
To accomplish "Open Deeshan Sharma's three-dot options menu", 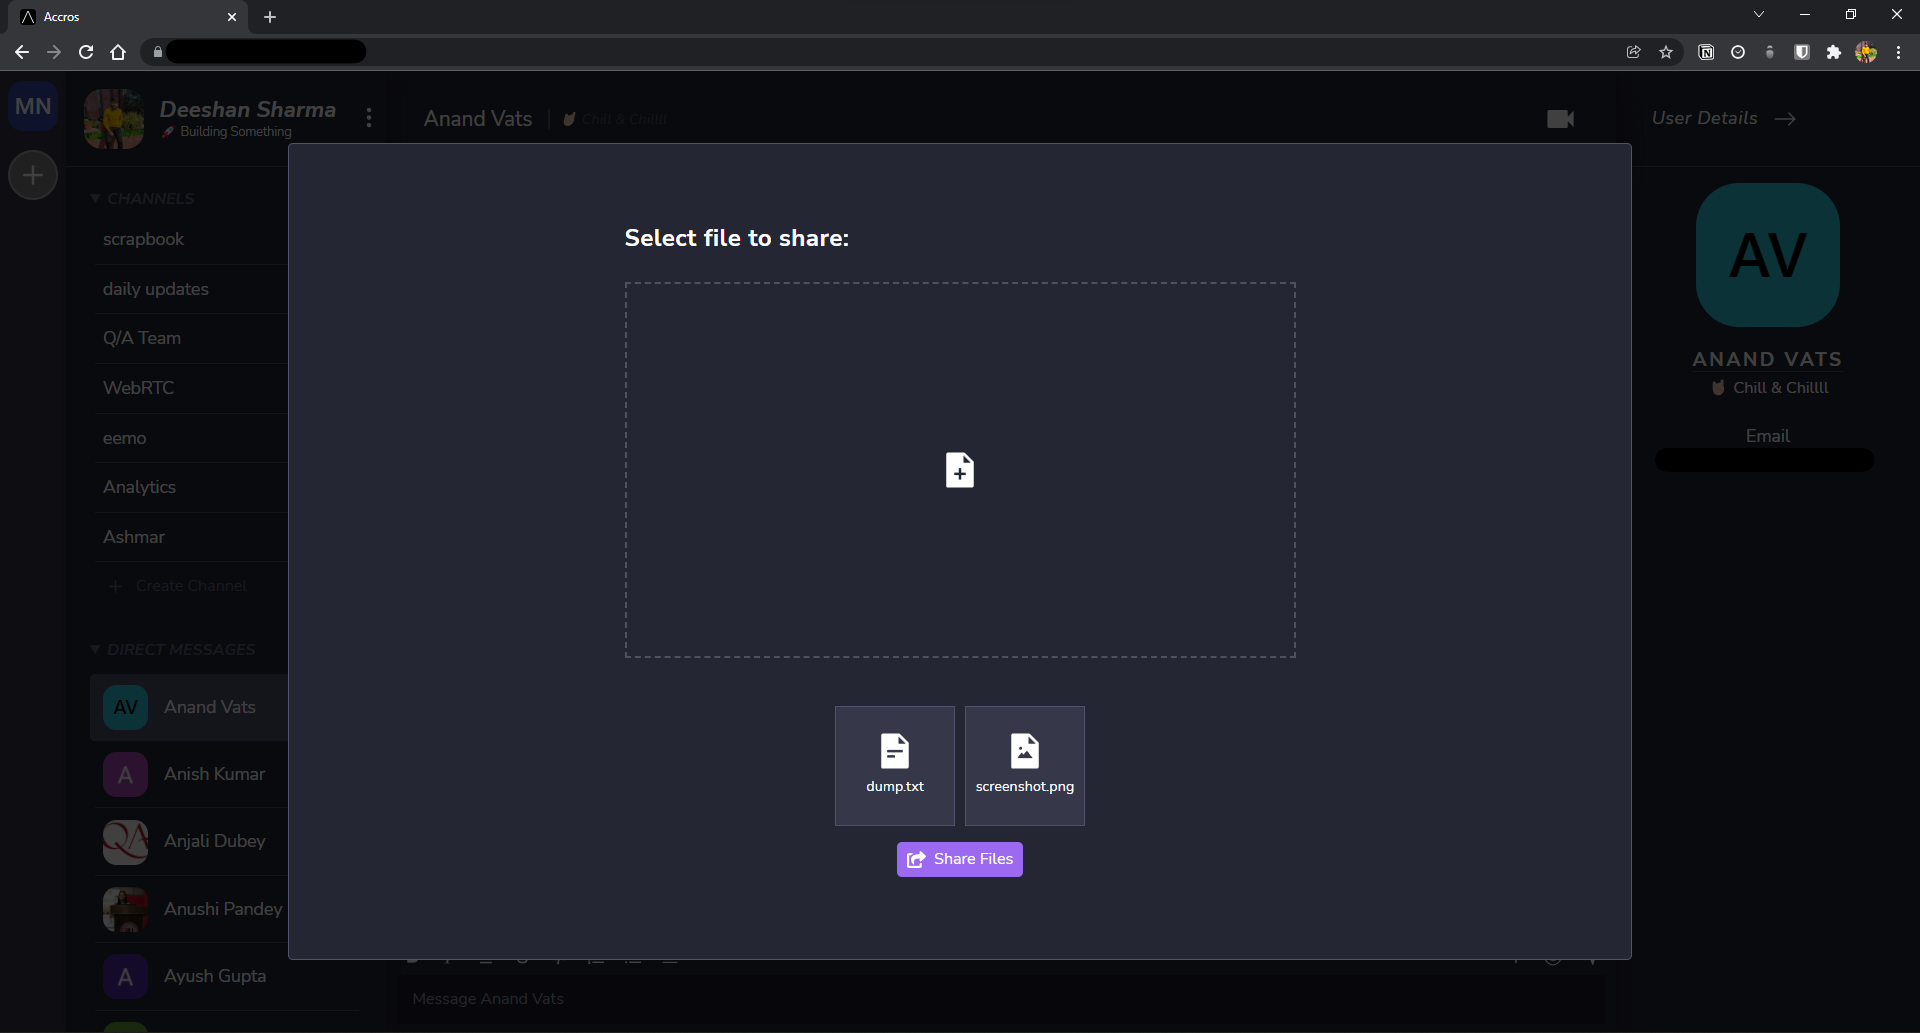I will click(369, 117).
